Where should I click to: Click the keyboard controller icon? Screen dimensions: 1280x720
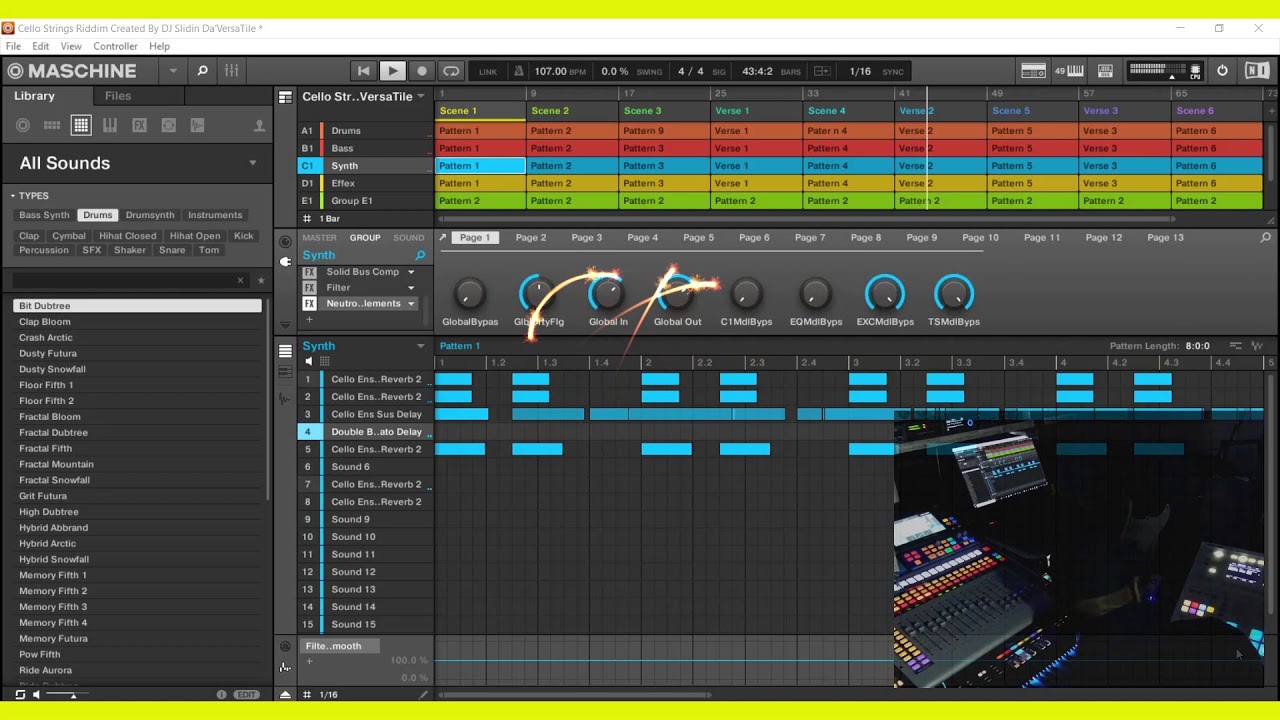click(1075, 71)
